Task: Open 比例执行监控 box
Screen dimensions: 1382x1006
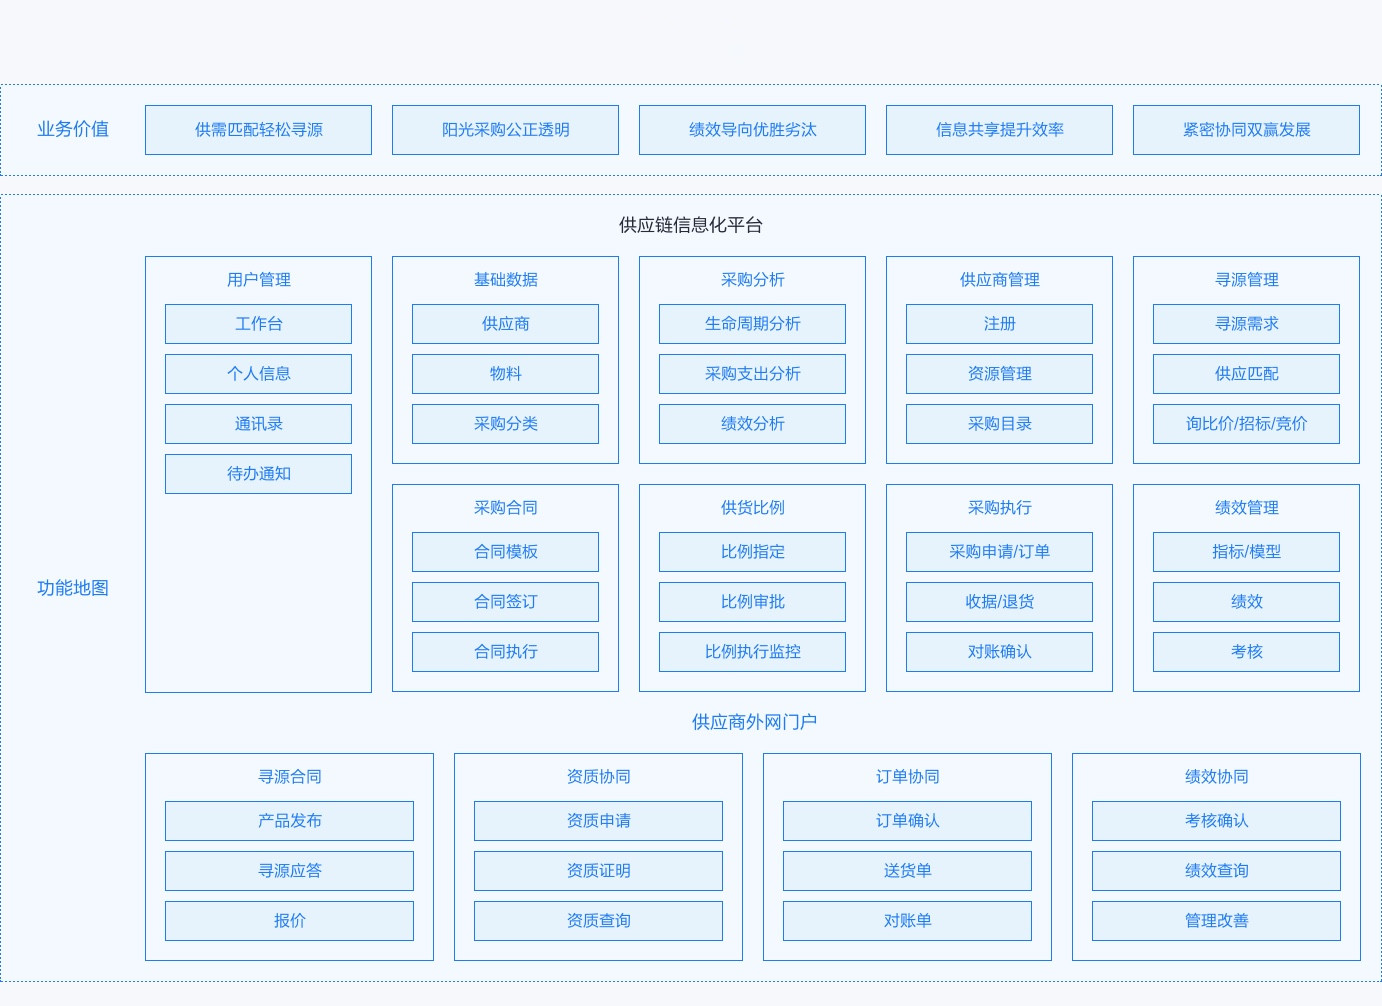Action: tap(752, 652)
